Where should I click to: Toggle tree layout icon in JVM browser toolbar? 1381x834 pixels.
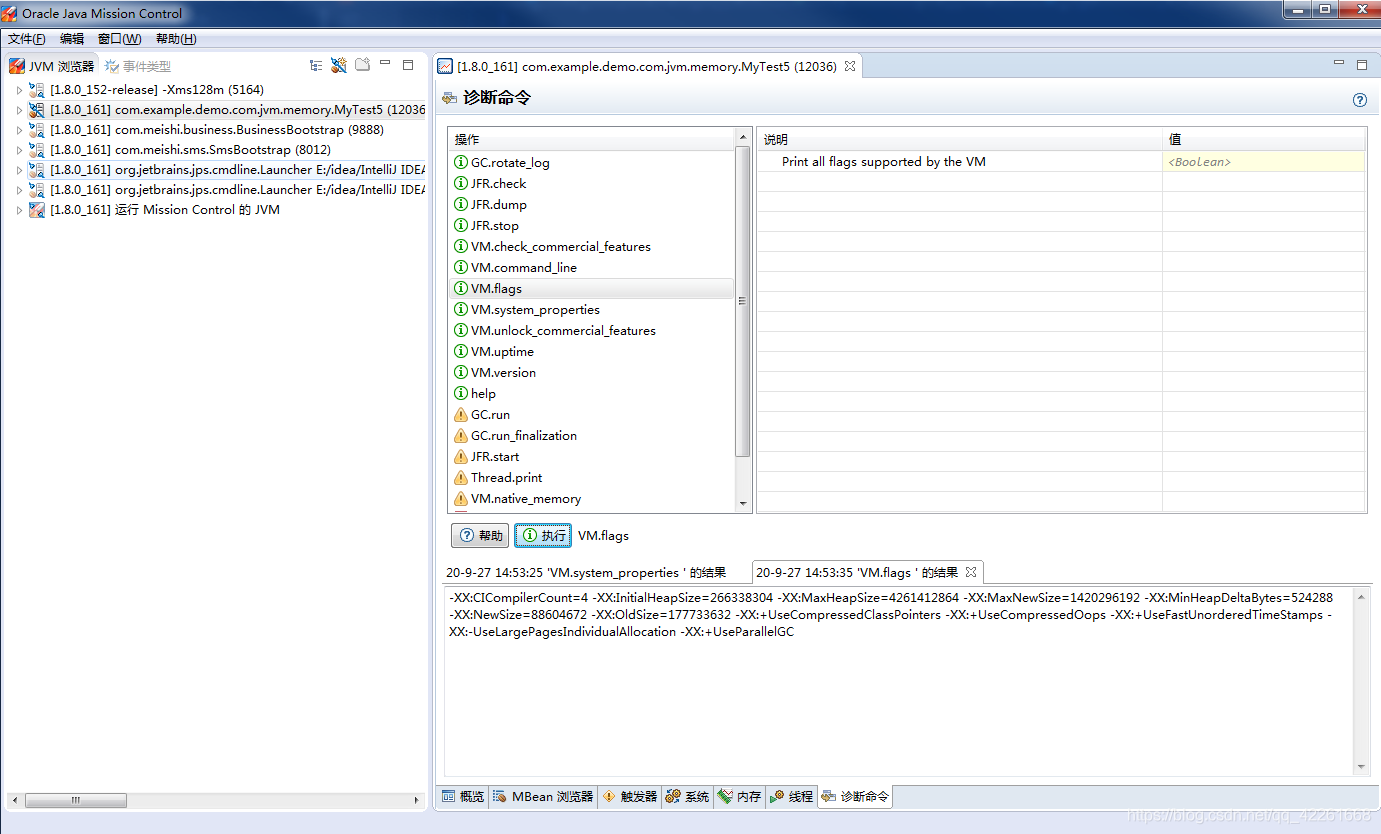(316, 65)
